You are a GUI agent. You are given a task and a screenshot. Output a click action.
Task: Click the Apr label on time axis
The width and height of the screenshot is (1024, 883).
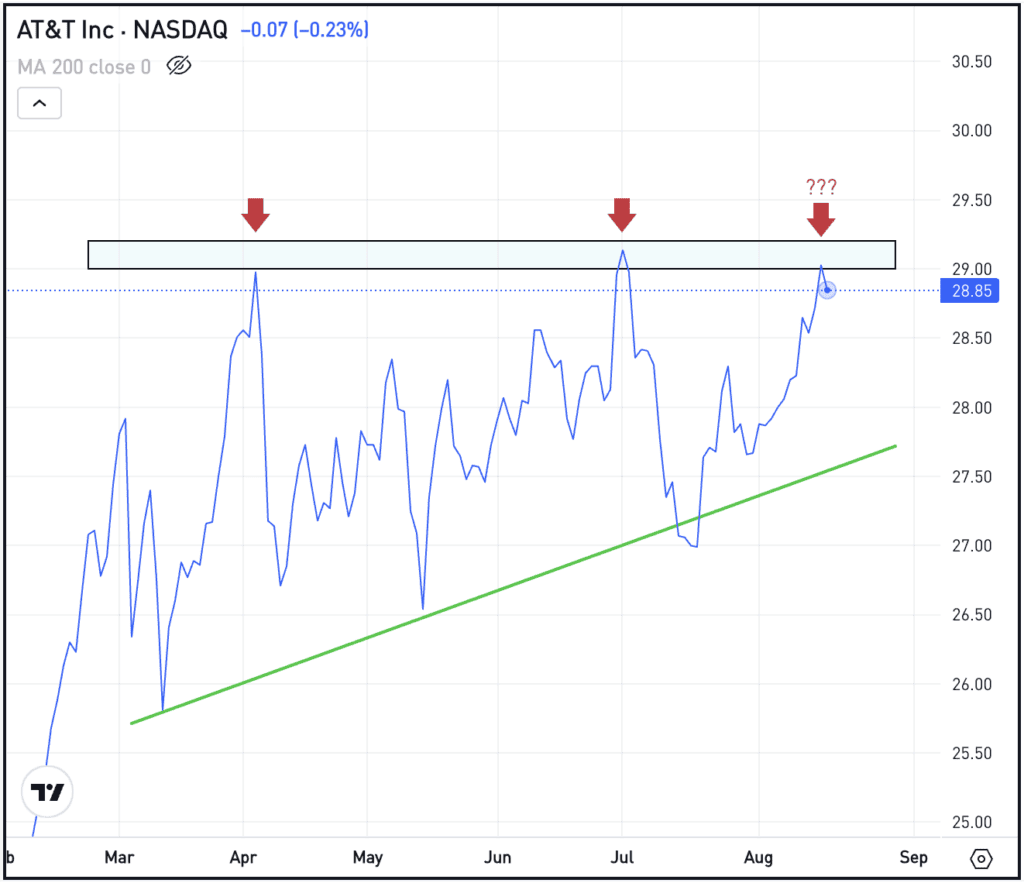tap(243, 858)
